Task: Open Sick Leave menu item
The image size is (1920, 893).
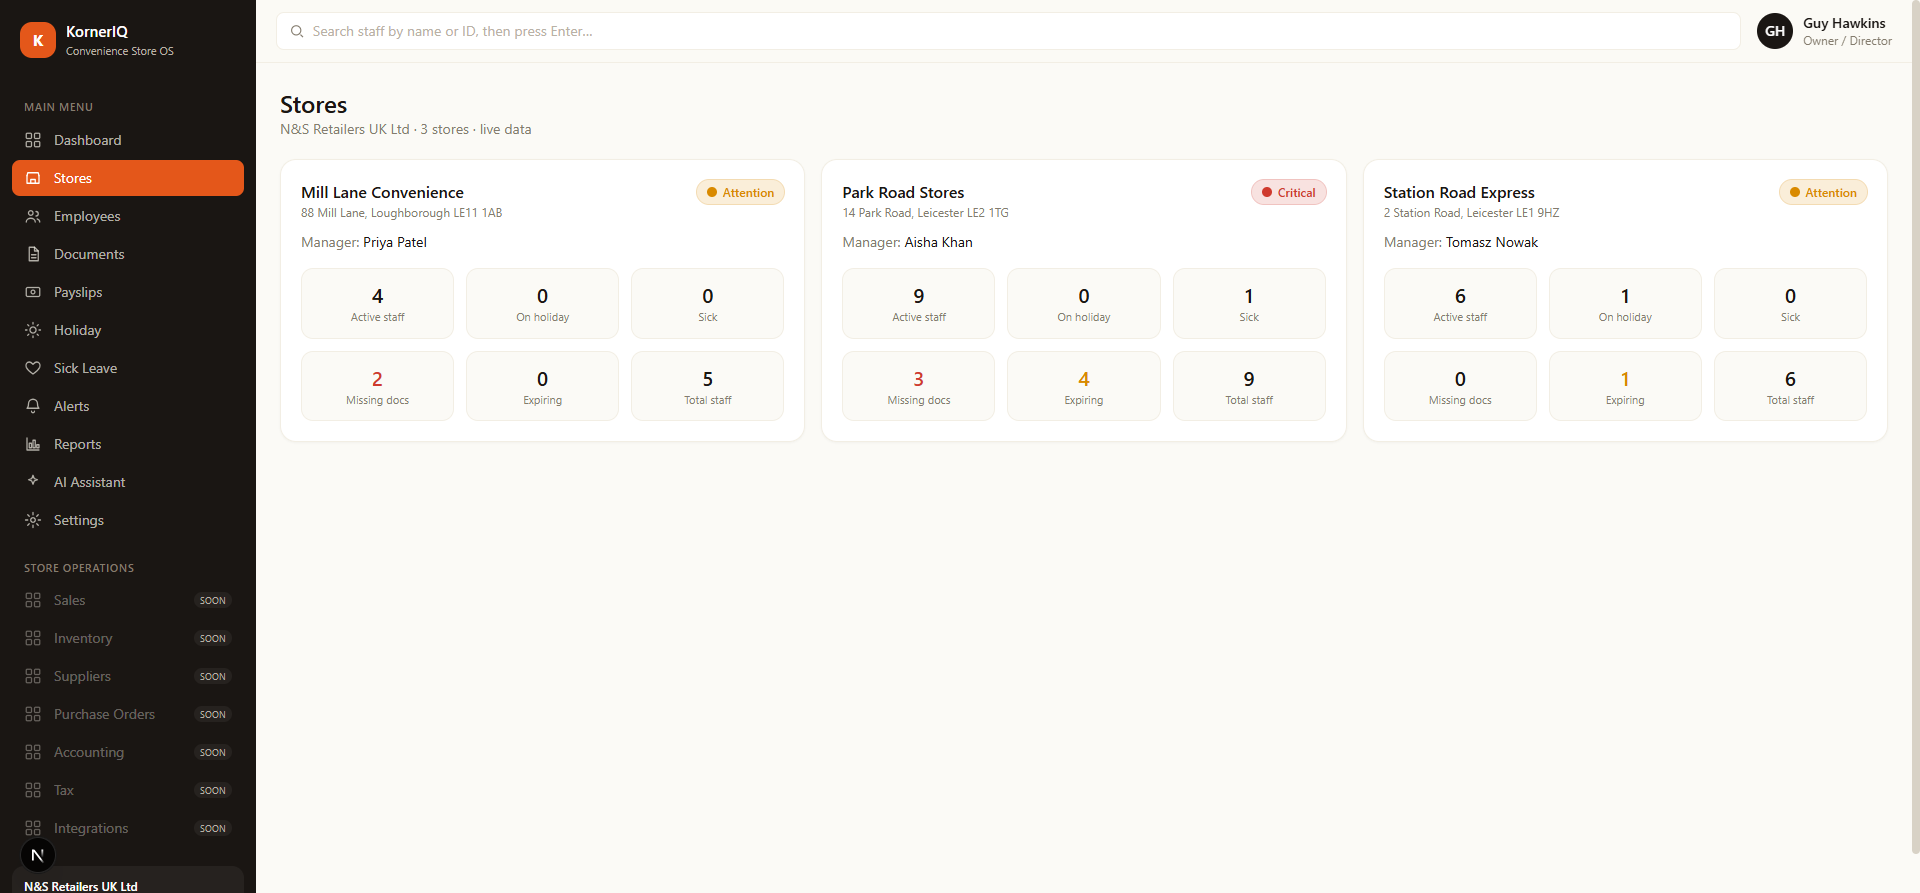Action: point(128,368)
